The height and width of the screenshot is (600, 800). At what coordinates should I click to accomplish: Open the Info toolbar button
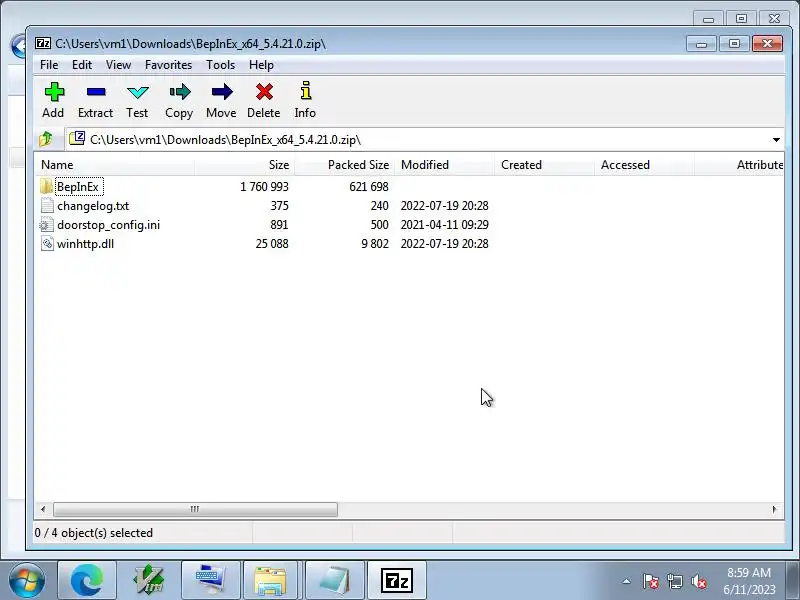(305, 91)
